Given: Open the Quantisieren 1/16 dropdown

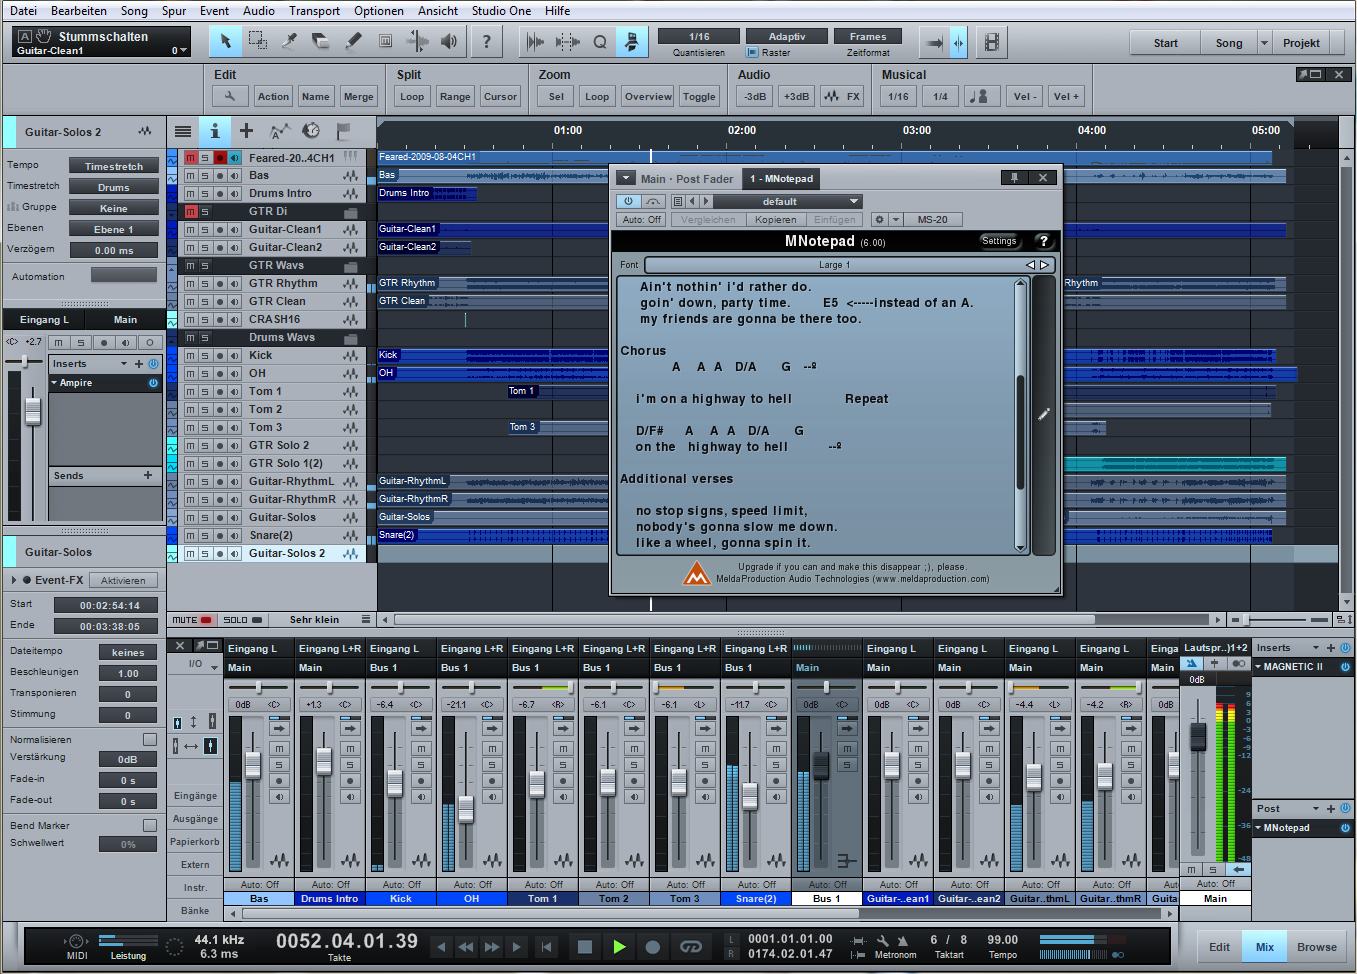Looking at the screenshot, I should [699, 36].
